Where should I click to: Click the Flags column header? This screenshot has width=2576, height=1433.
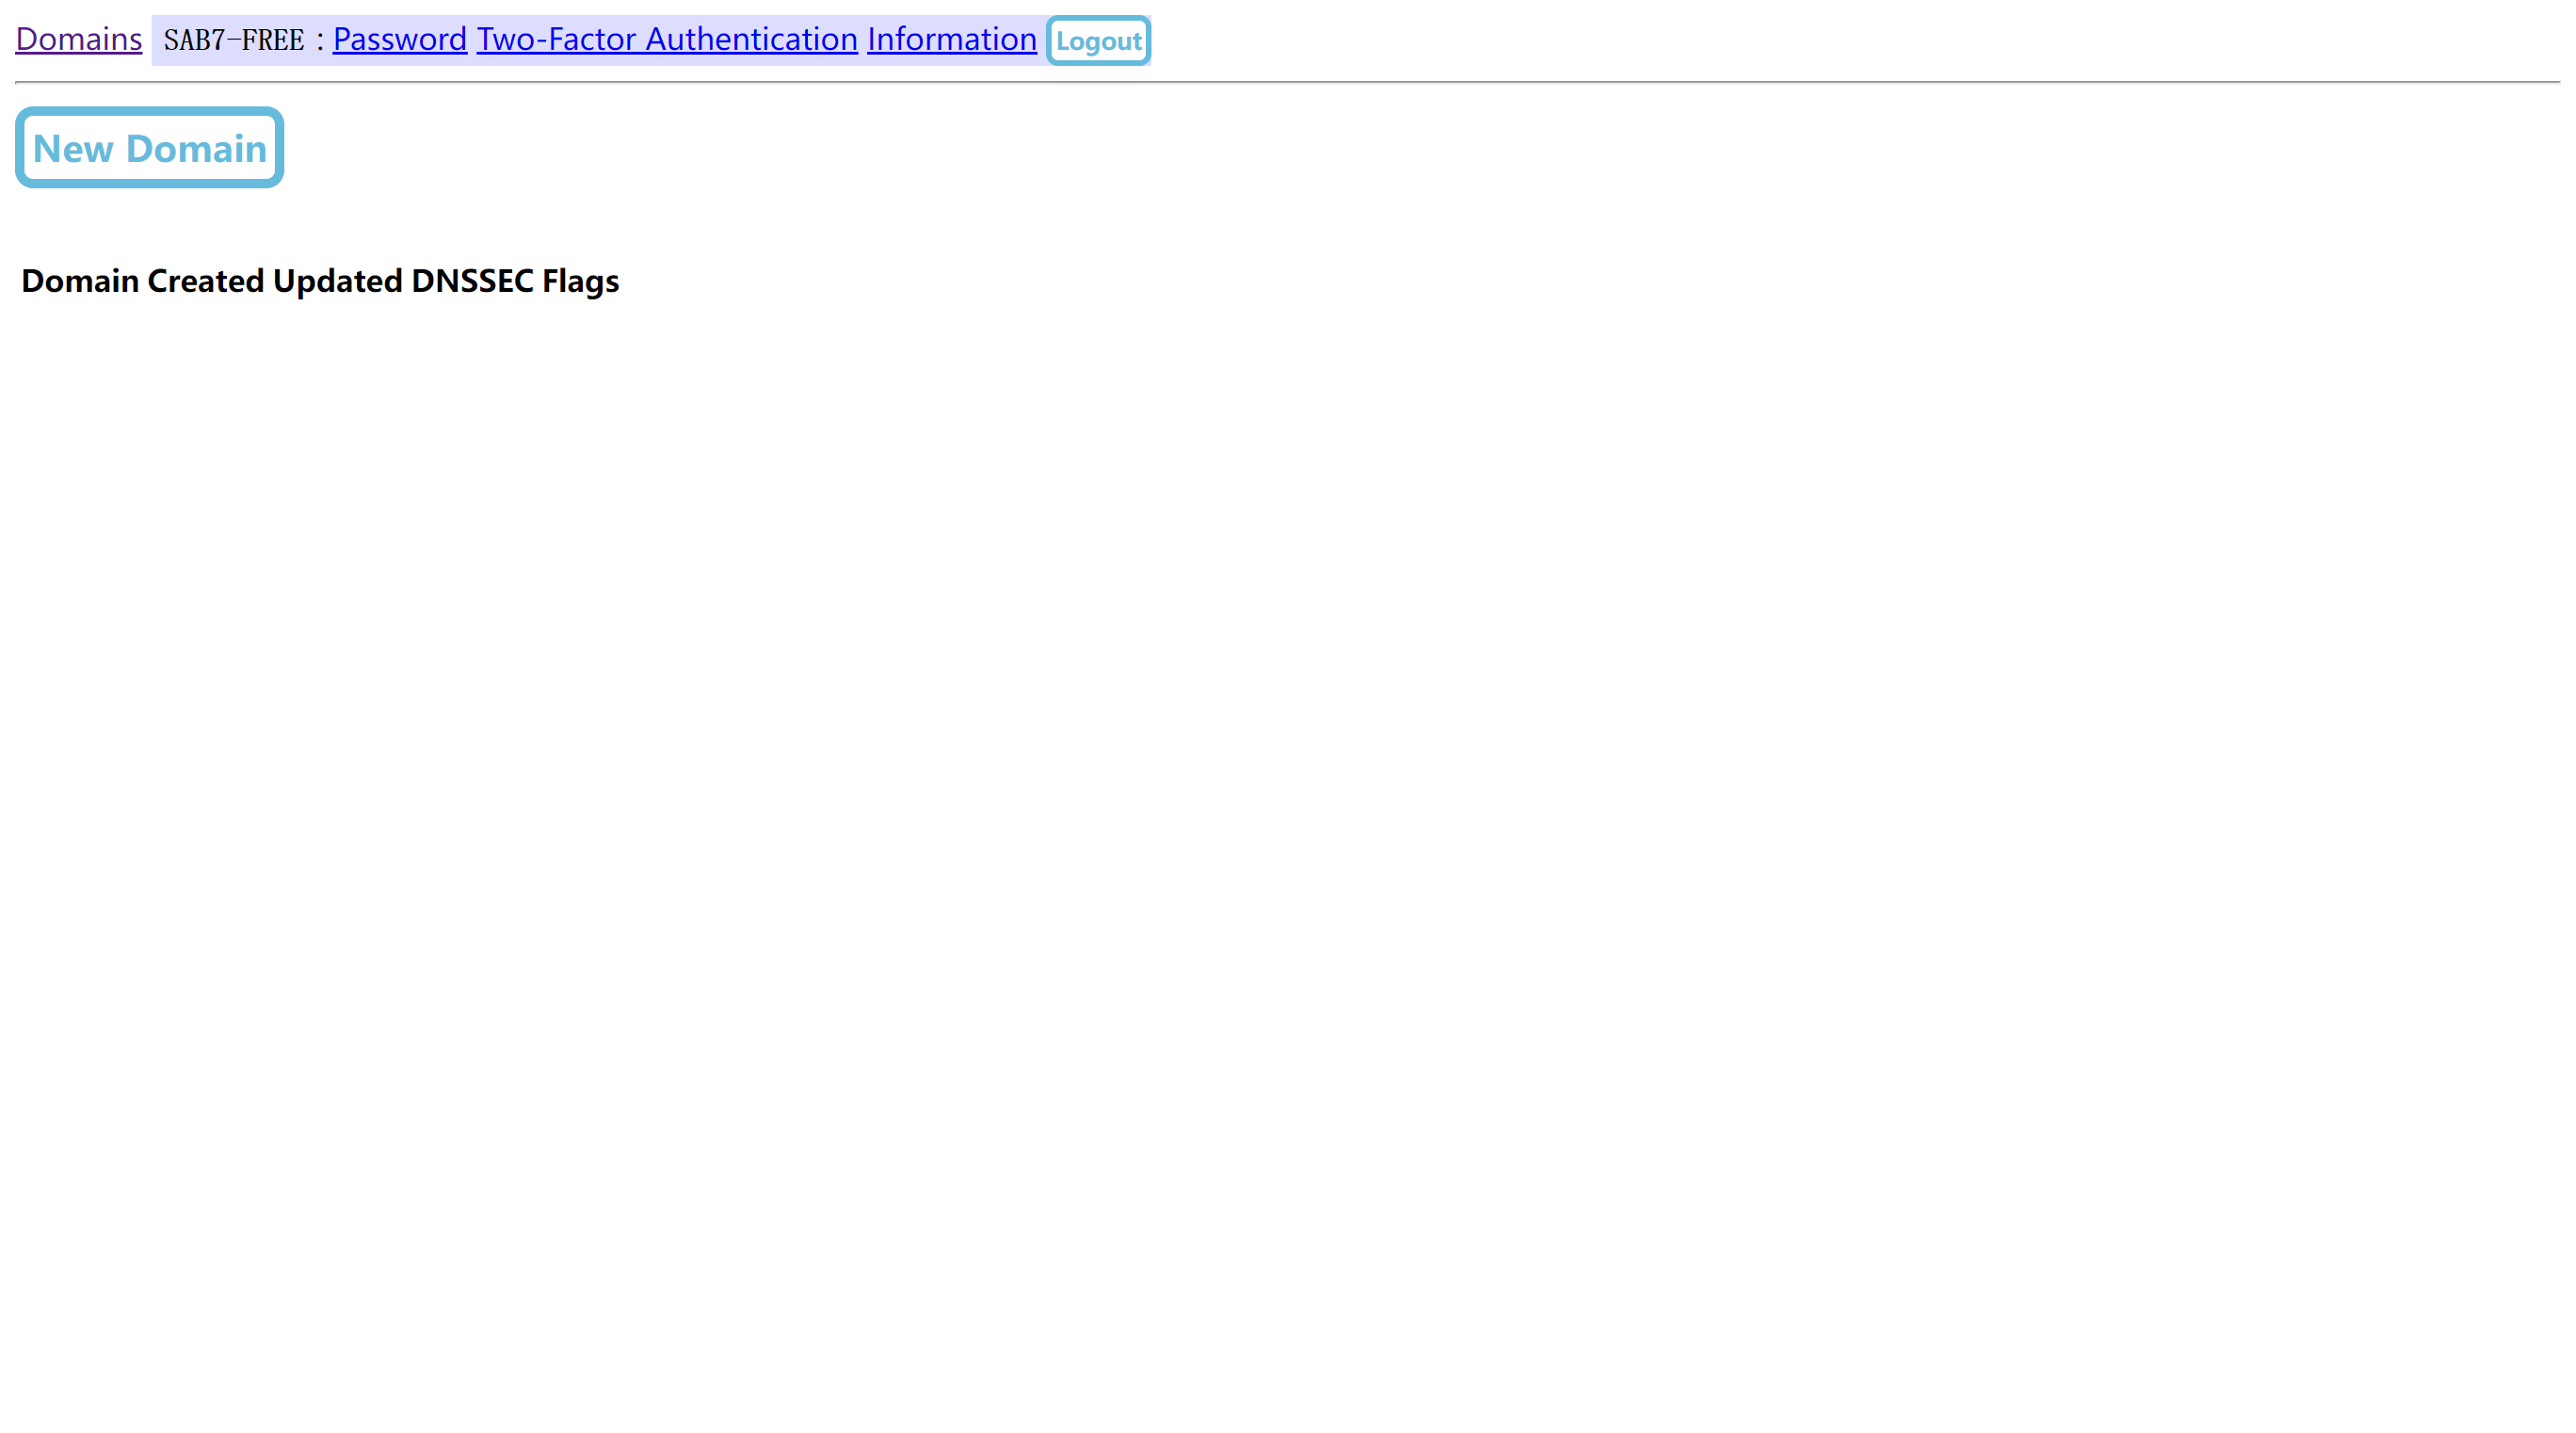click(580, 281)
